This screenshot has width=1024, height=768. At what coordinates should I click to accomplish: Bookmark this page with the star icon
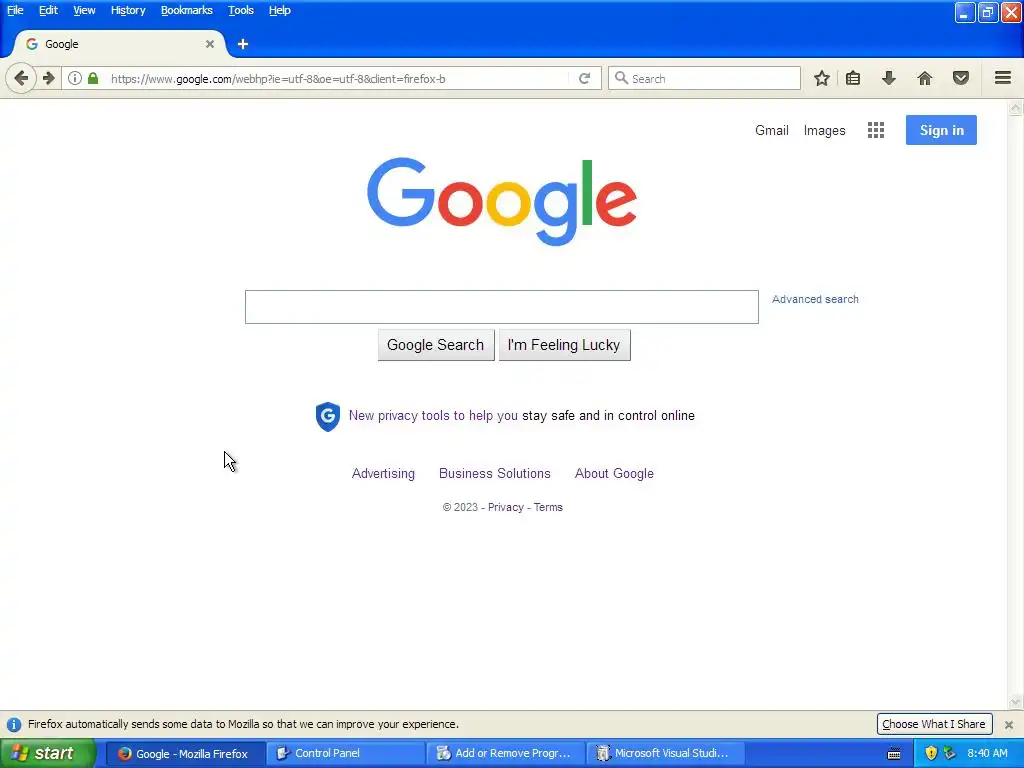[x=822, y=78]
